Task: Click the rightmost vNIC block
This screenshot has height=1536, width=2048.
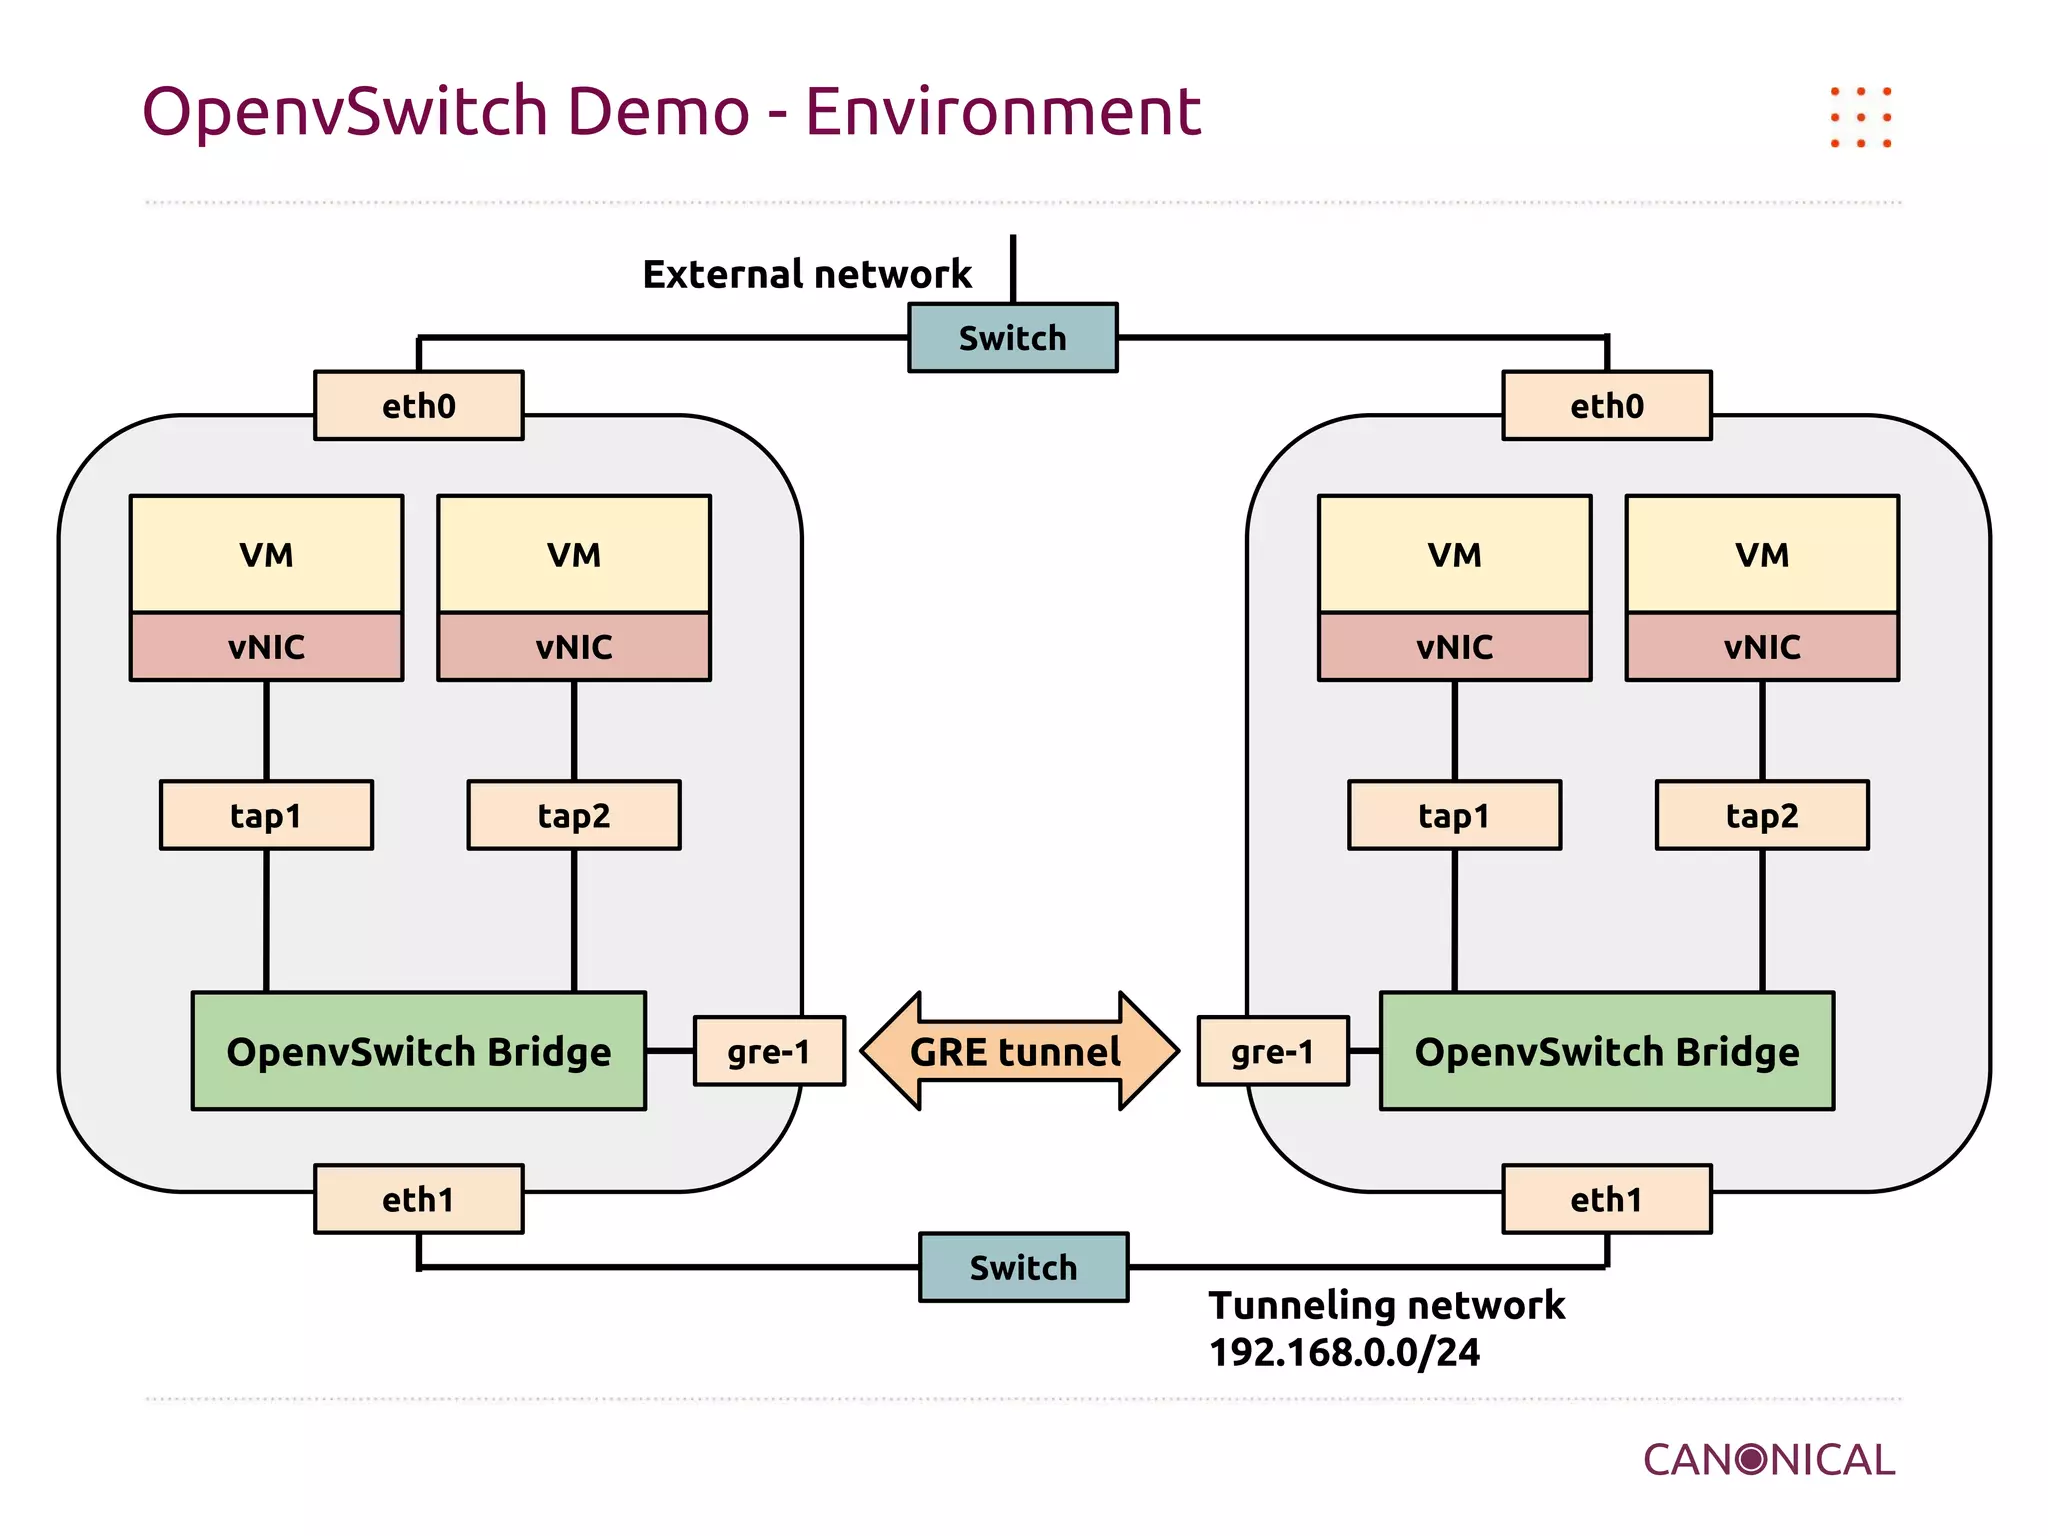Action: coord(1761,647)
